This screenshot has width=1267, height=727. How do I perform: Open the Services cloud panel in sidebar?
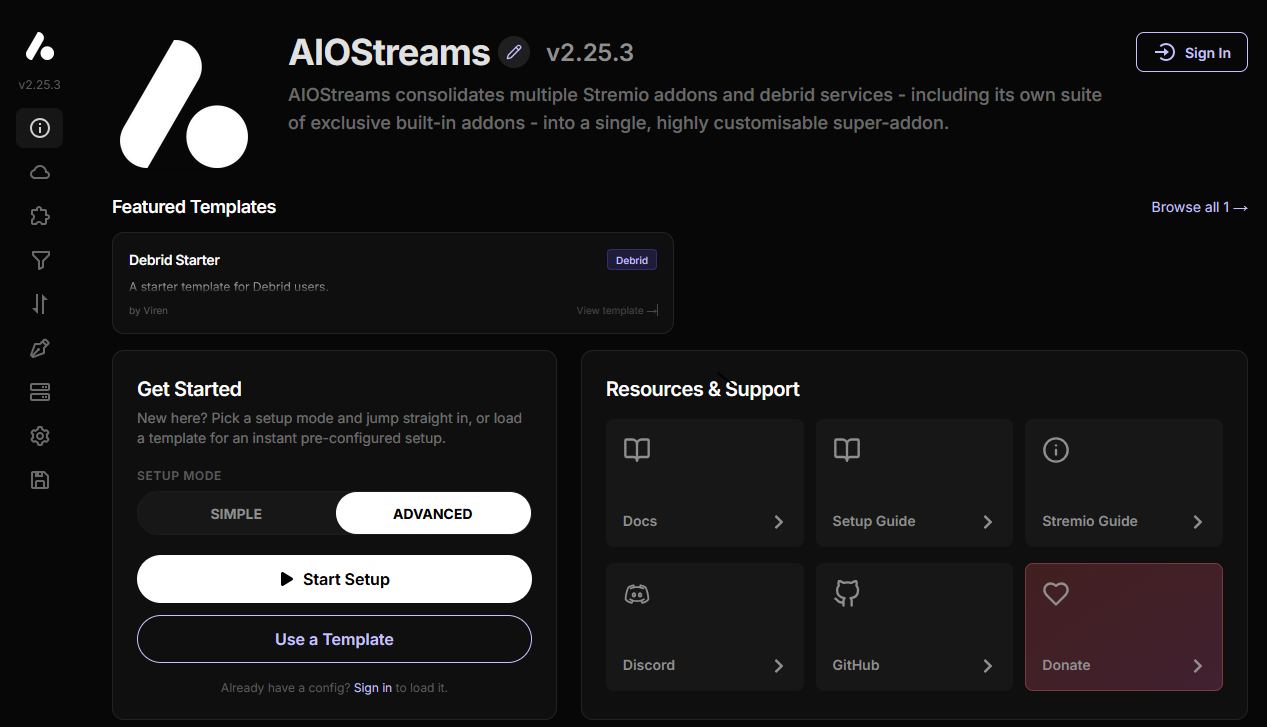click(x=39, y=172)
